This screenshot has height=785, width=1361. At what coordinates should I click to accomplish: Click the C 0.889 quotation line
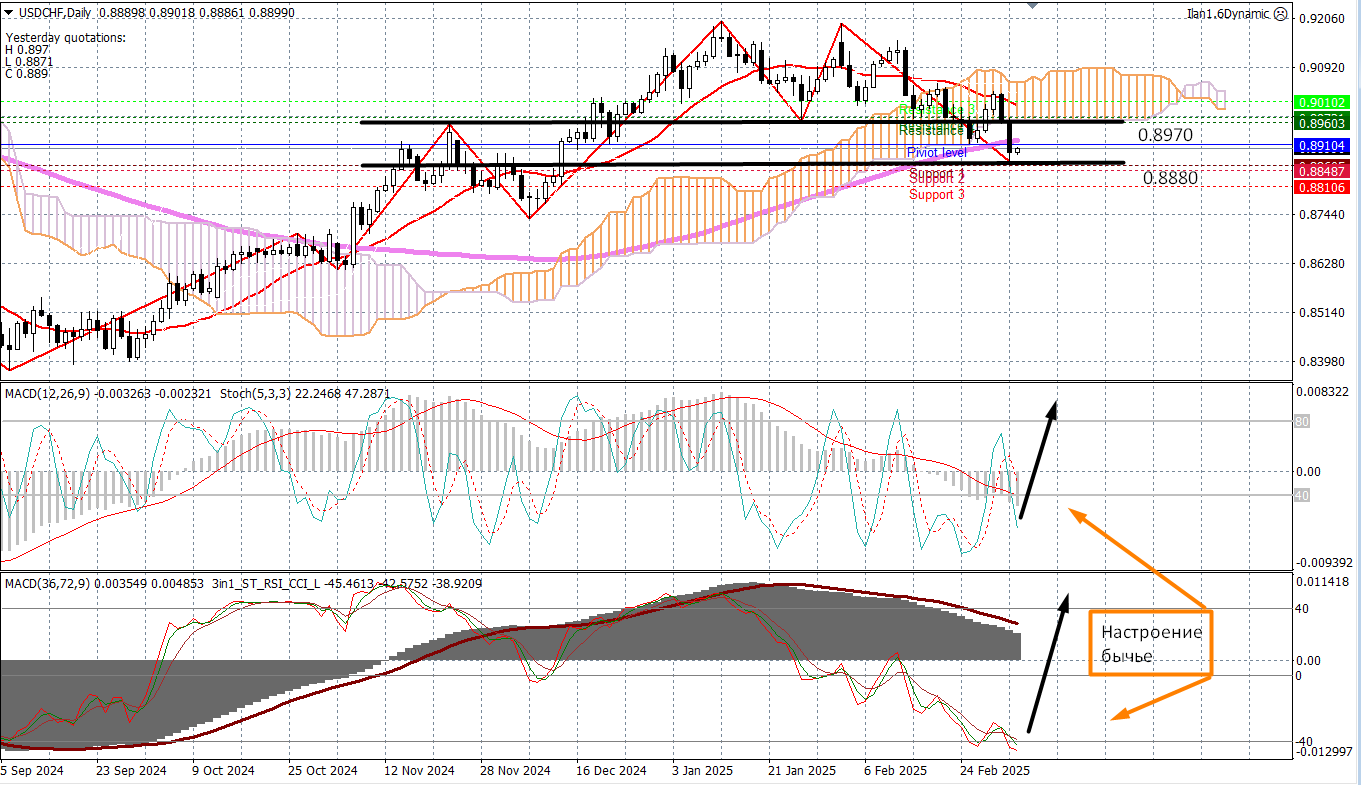[x=27, y=73]
